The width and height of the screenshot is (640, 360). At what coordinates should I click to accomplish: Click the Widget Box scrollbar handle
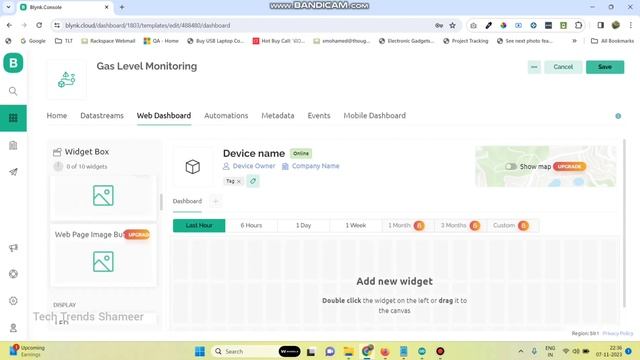coord(161,202)
